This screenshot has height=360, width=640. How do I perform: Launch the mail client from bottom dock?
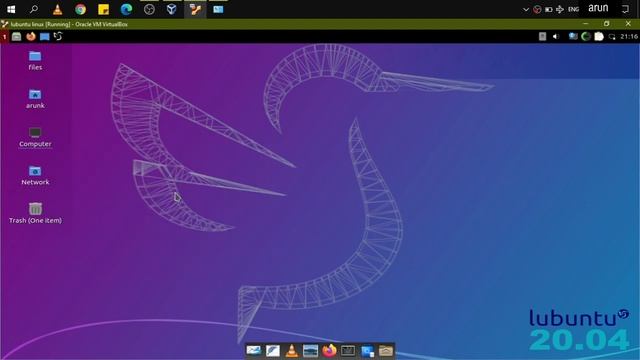pos(253,351)
